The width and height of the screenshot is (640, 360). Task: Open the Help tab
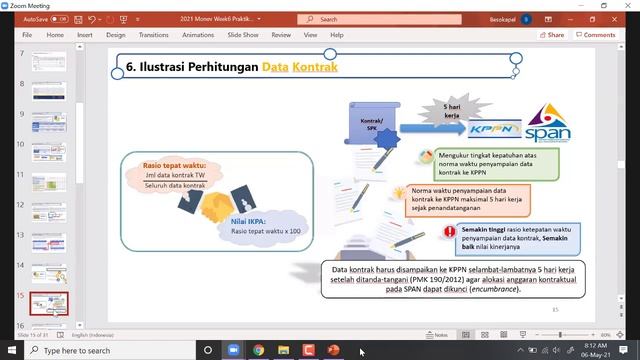click(337, 35)
